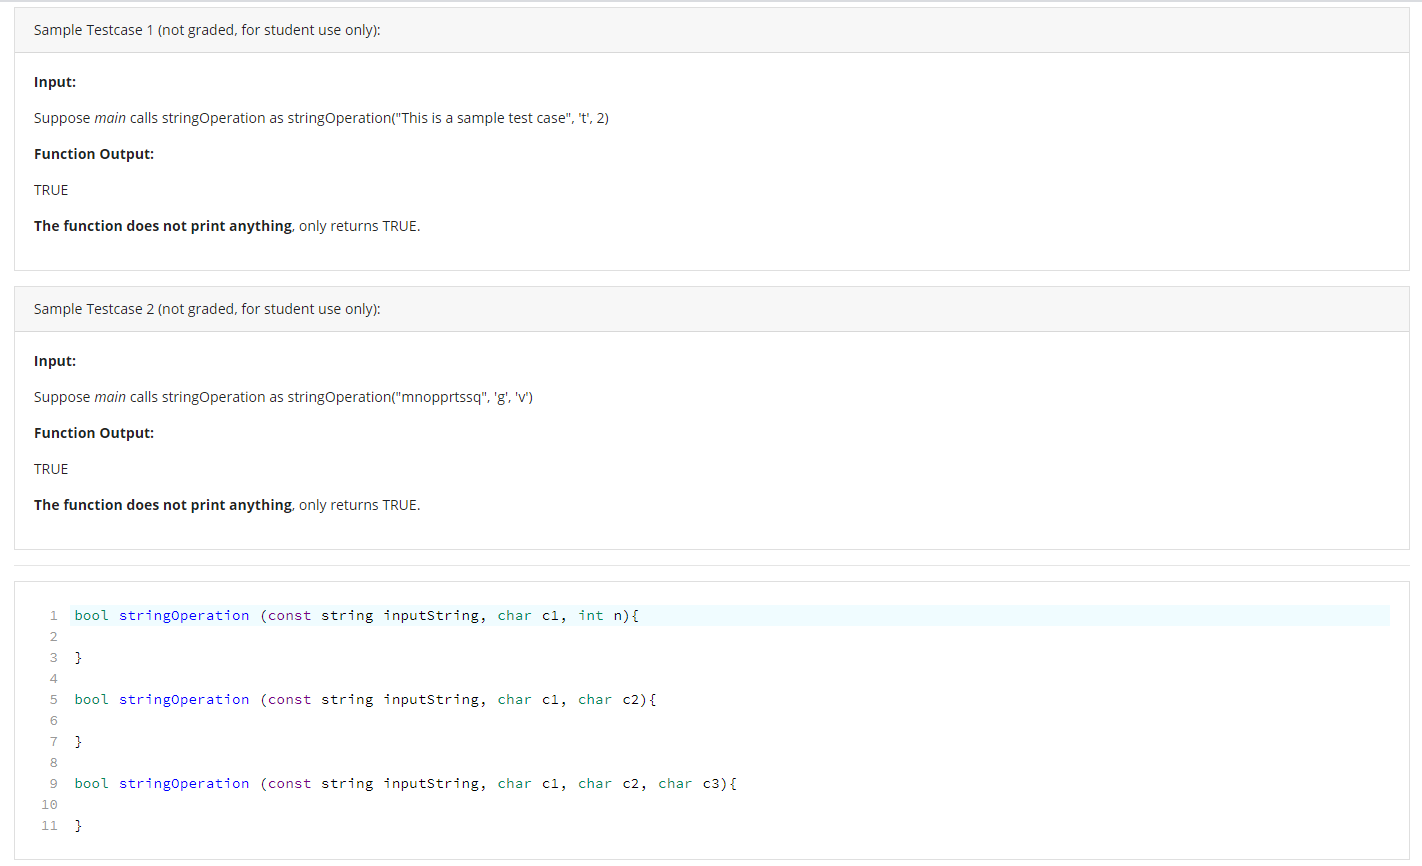Select the highlighted code line 1
The height and width of the screenshot is (866, 1422).
400,615
